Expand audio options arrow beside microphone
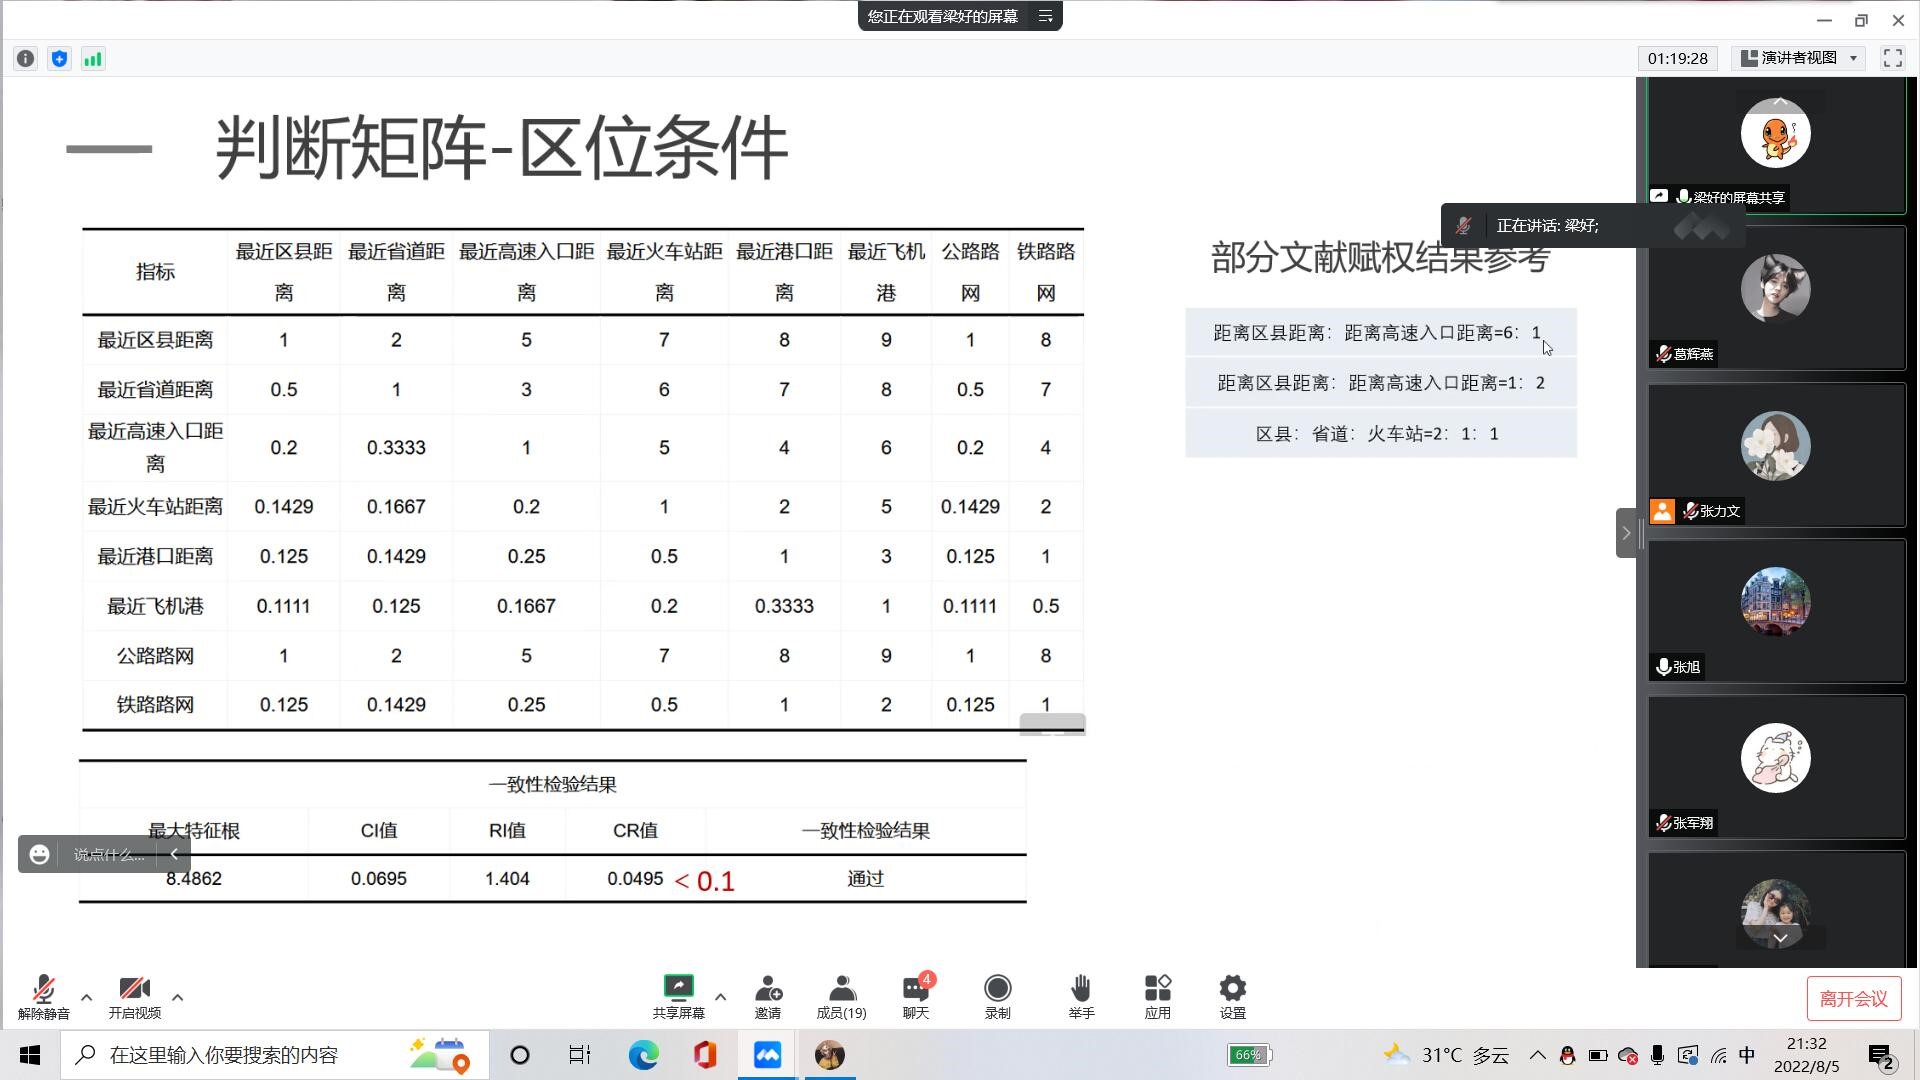 pyautogui.click(x=87, y=997)
